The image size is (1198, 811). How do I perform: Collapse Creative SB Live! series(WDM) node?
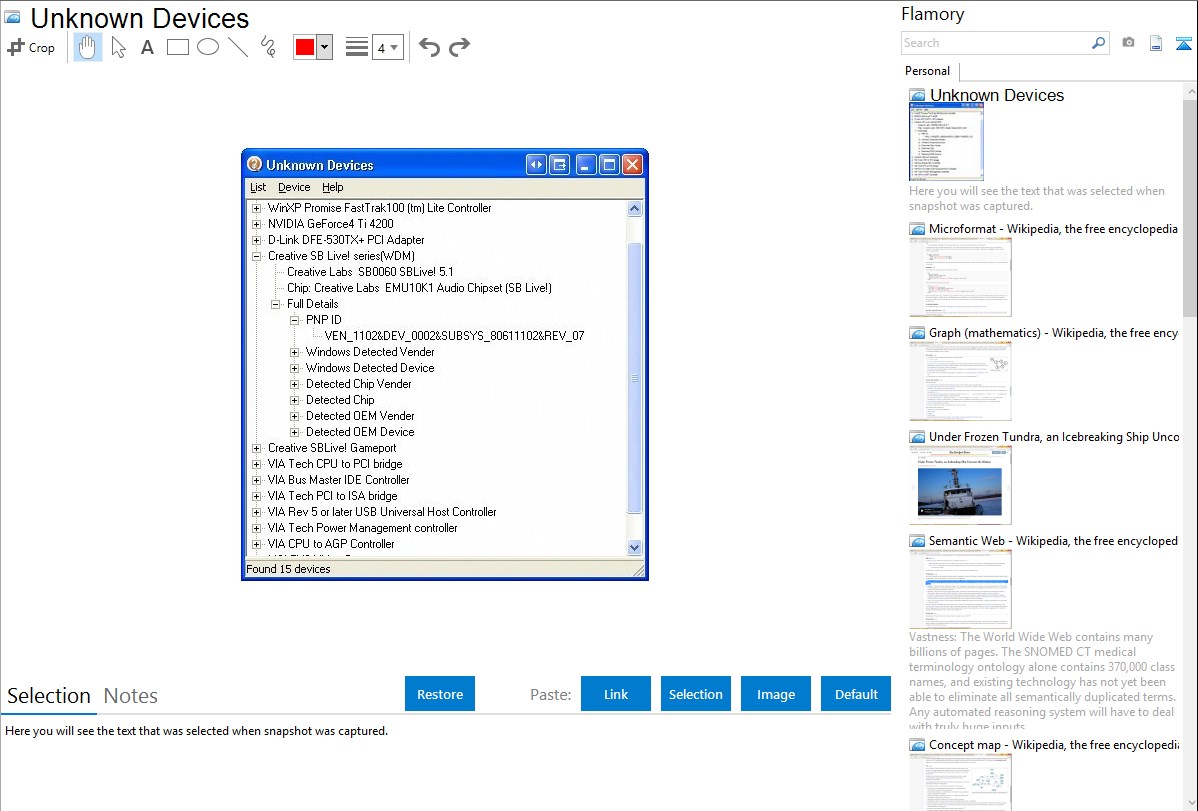(x=257, y=256)
